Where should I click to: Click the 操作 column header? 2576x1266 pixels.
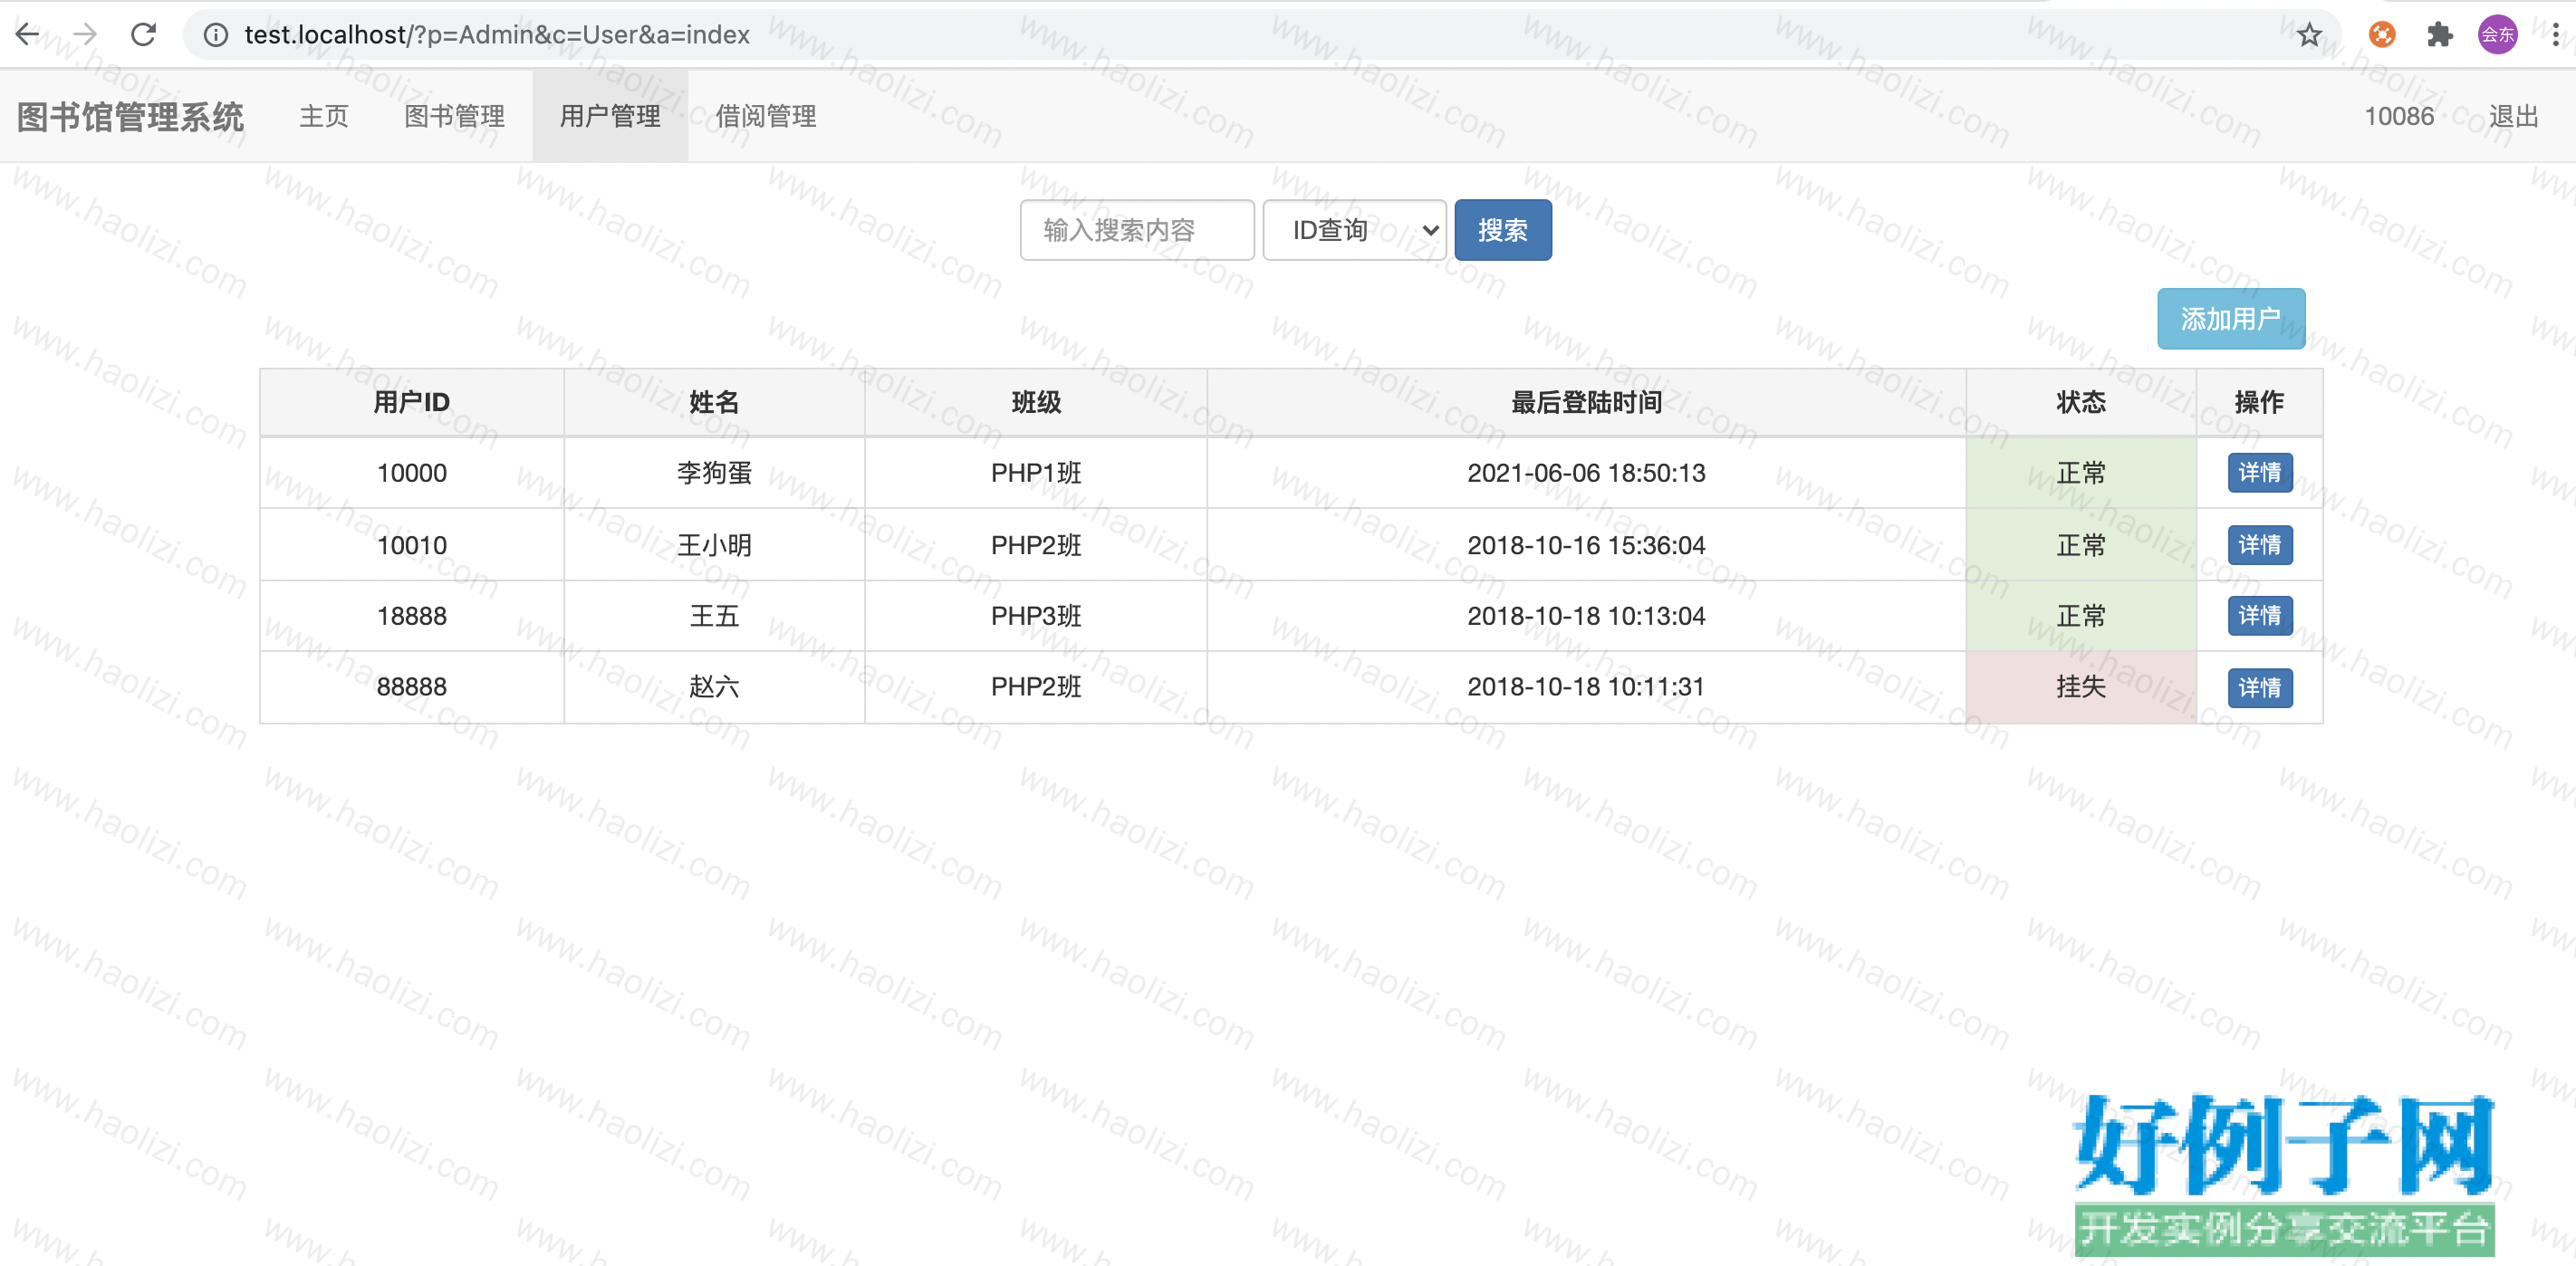(x=2259, y=402)
